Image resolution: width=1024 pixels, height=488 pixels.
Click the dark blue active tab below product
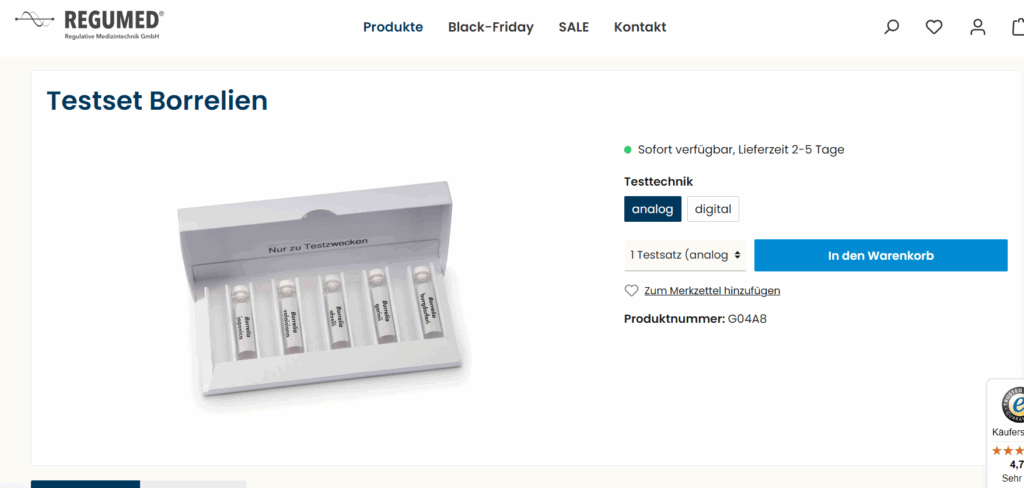coord(85,484)
